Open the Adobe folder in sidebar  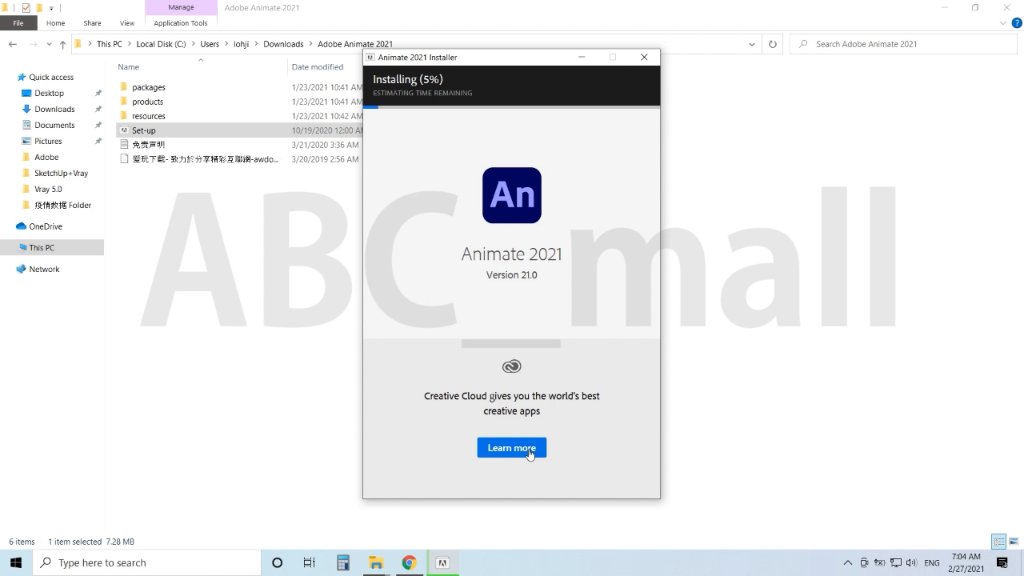click(x=46, y=157)
